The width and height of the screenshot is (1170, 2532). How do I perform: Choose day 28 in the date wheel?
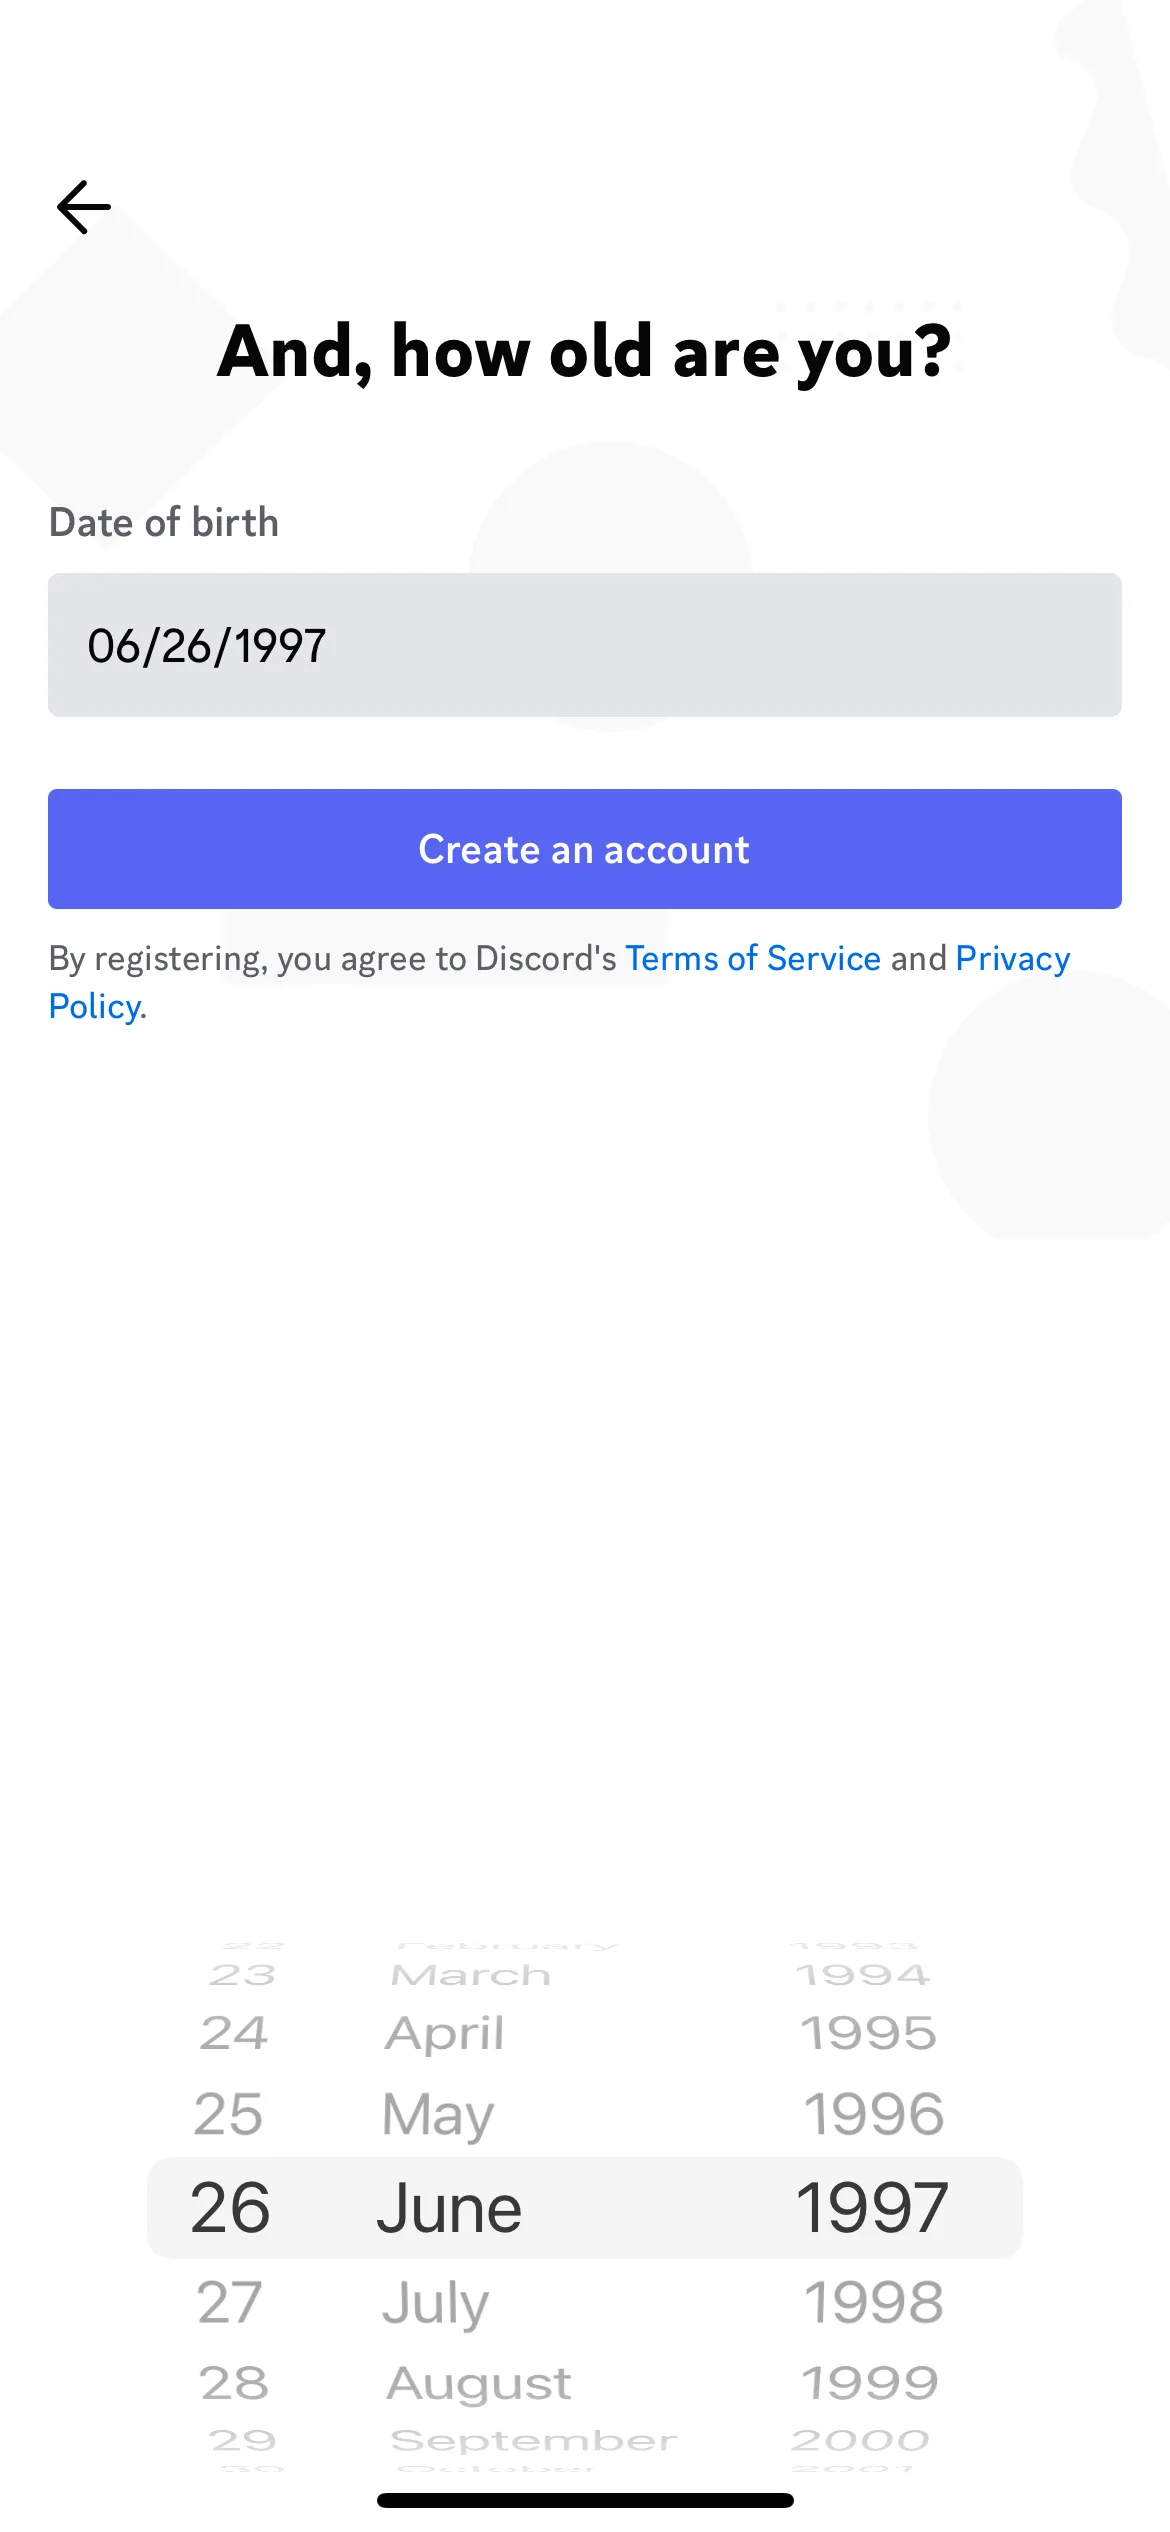[234, 2383]
